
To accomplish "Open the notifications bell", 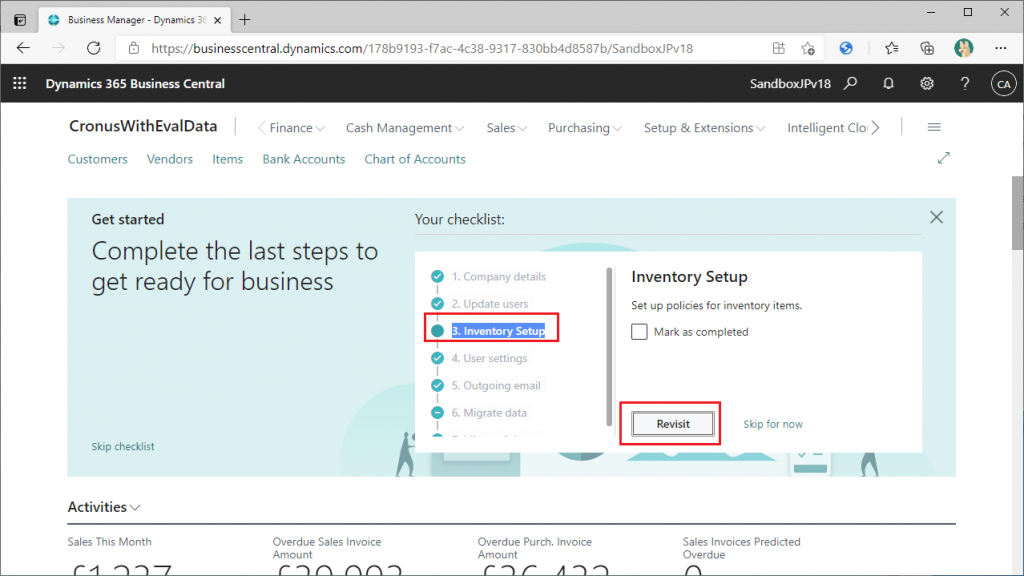I will pos(888,84).
